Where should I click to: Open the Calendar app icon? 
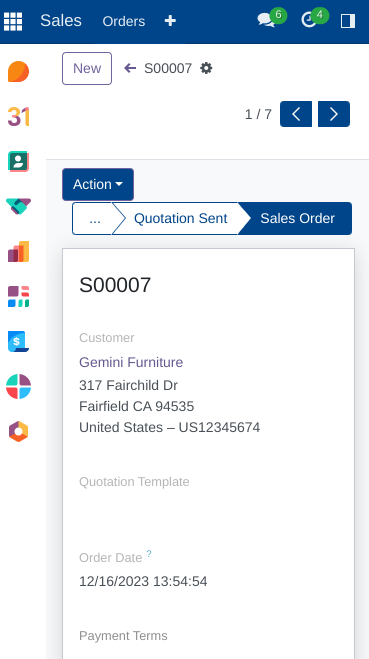tap(18, 116)
